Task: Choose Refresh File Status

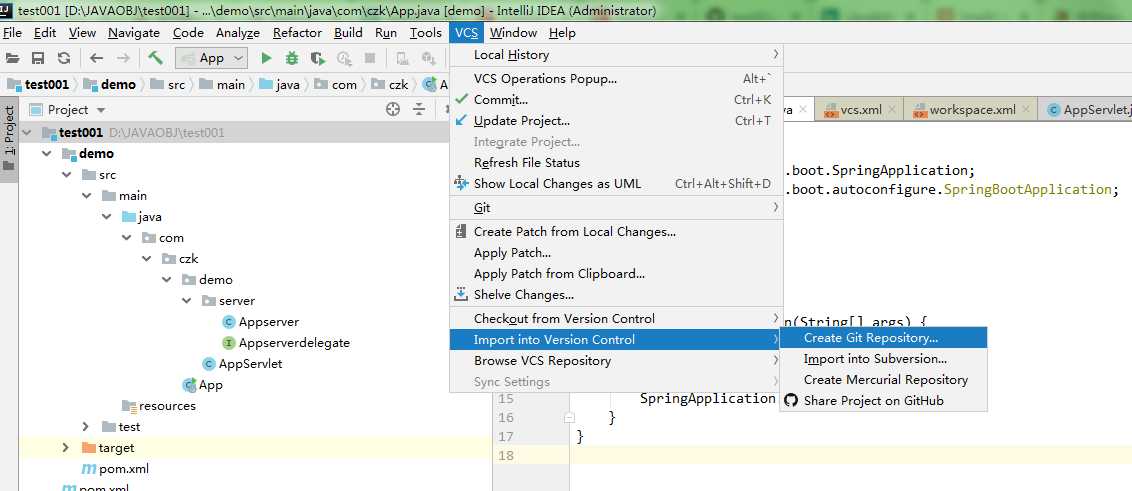Action: pyautogui.click(x=616, y=162)
